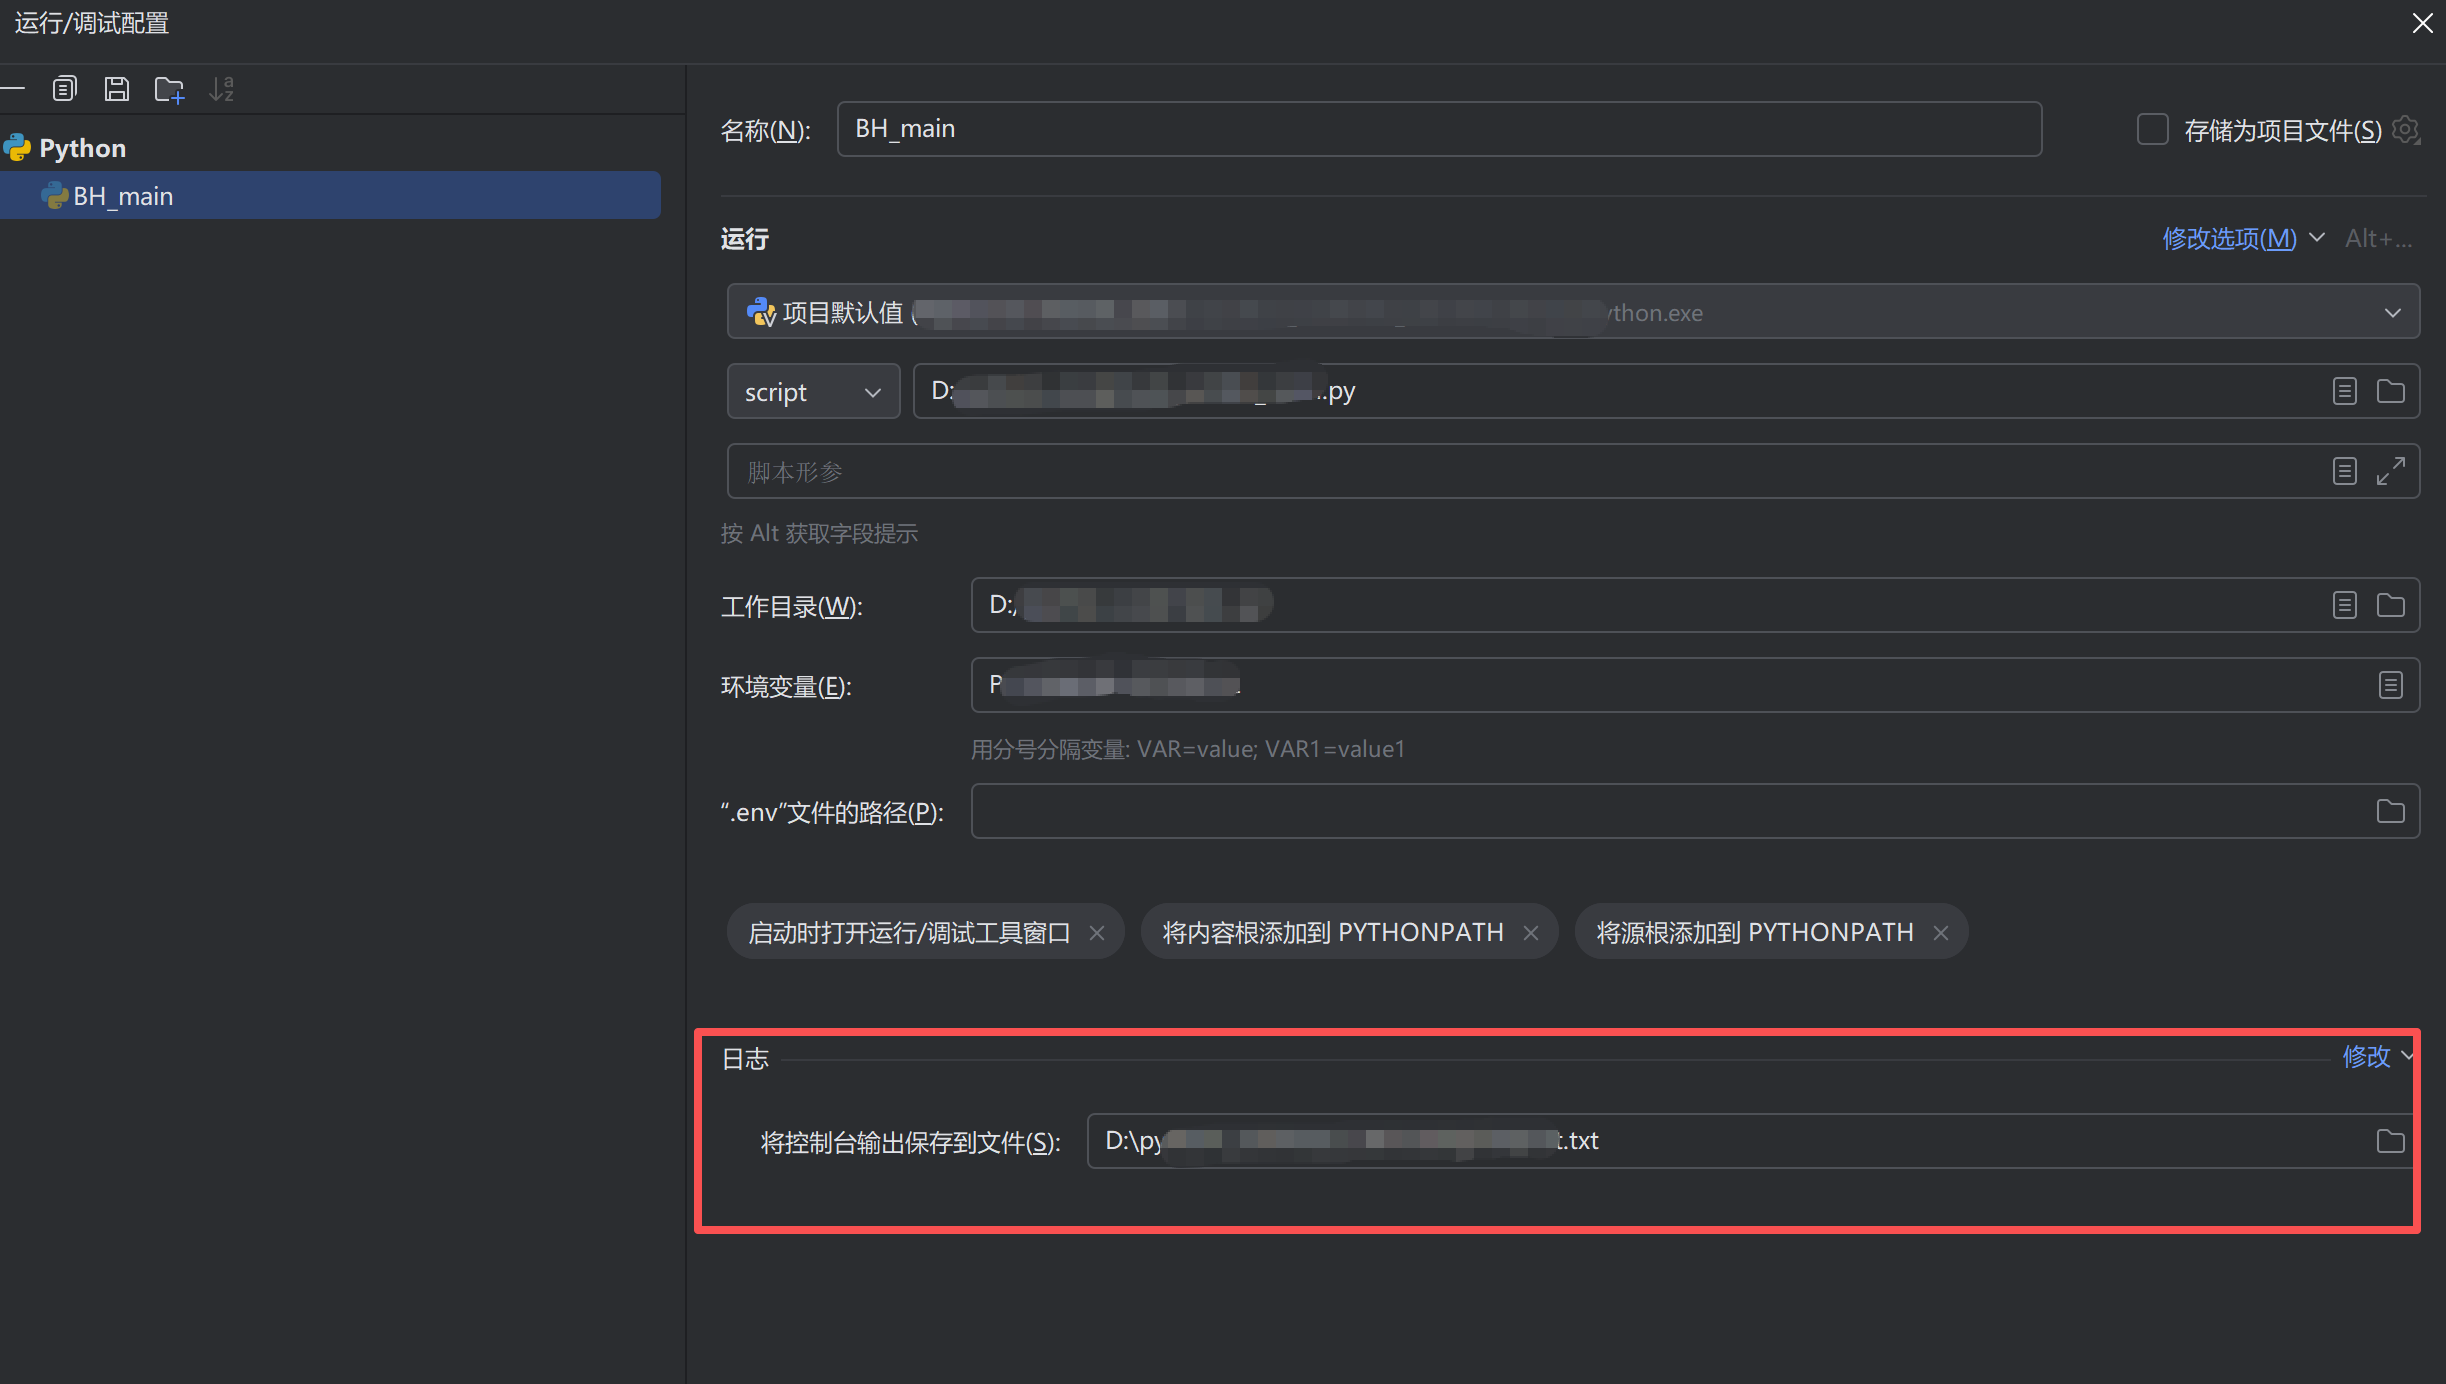Open the script type dropdown
The height and width of the screenshot is (1384, 2446).
coord(812,392)
